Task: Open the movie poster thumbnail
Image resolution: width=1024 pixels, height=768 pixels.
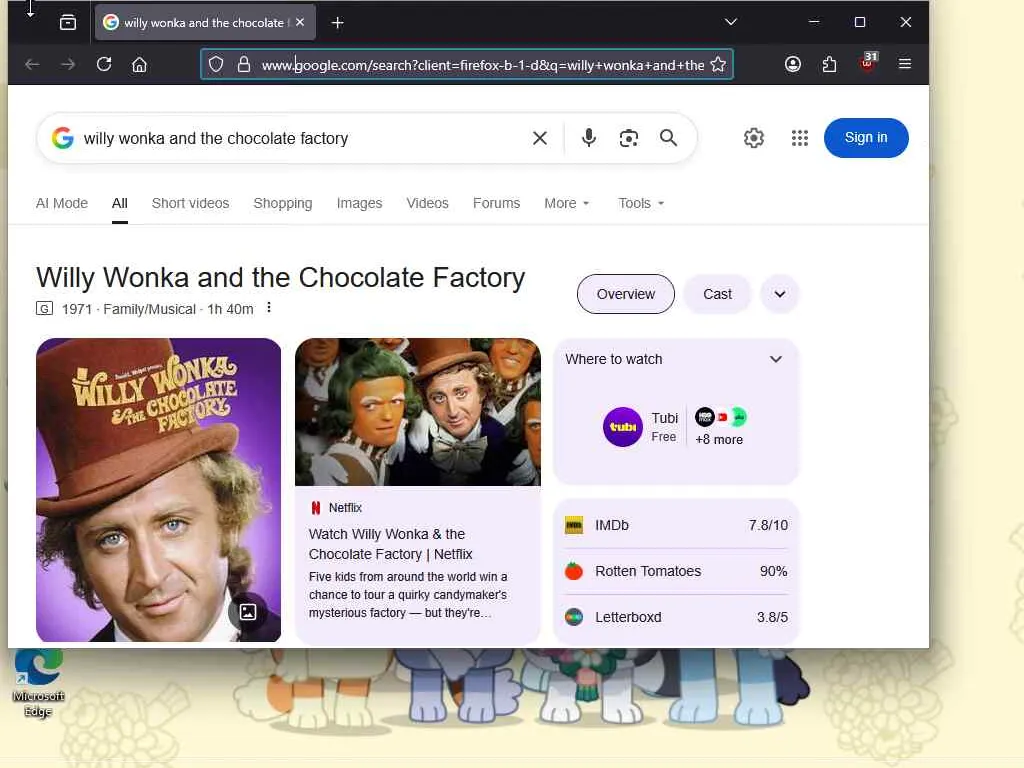Action: pos(159,490)
